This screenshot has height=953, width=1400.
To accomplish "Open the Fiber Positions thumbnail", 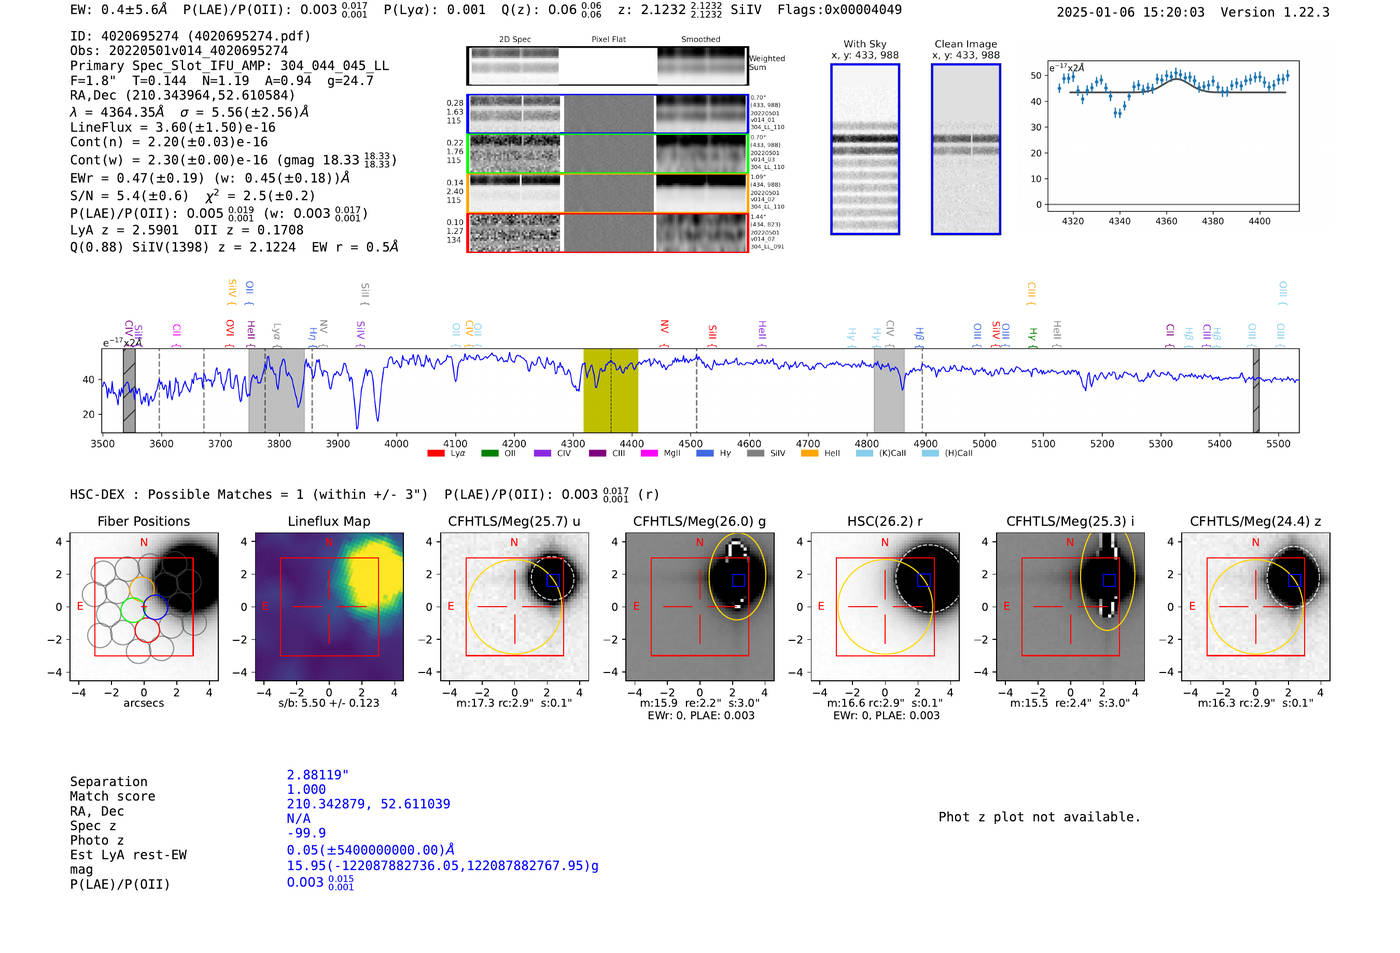I will click(x=144, y=606).
